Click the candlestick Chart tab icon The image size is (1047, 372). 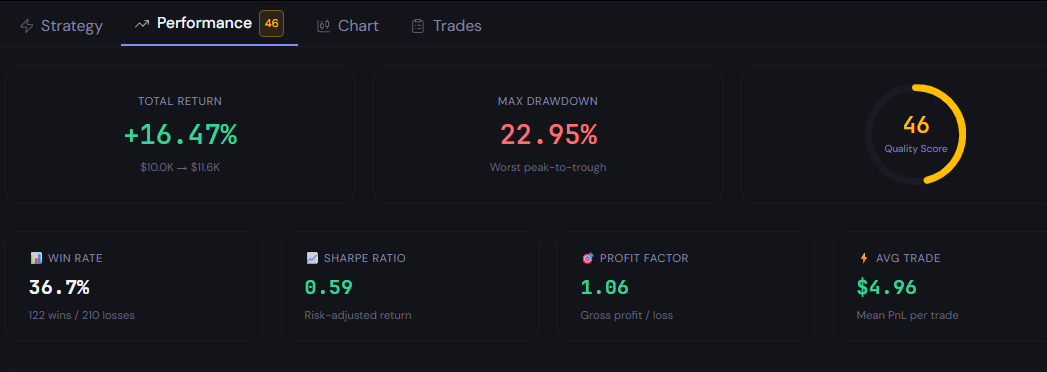click(x=324, y=26)
